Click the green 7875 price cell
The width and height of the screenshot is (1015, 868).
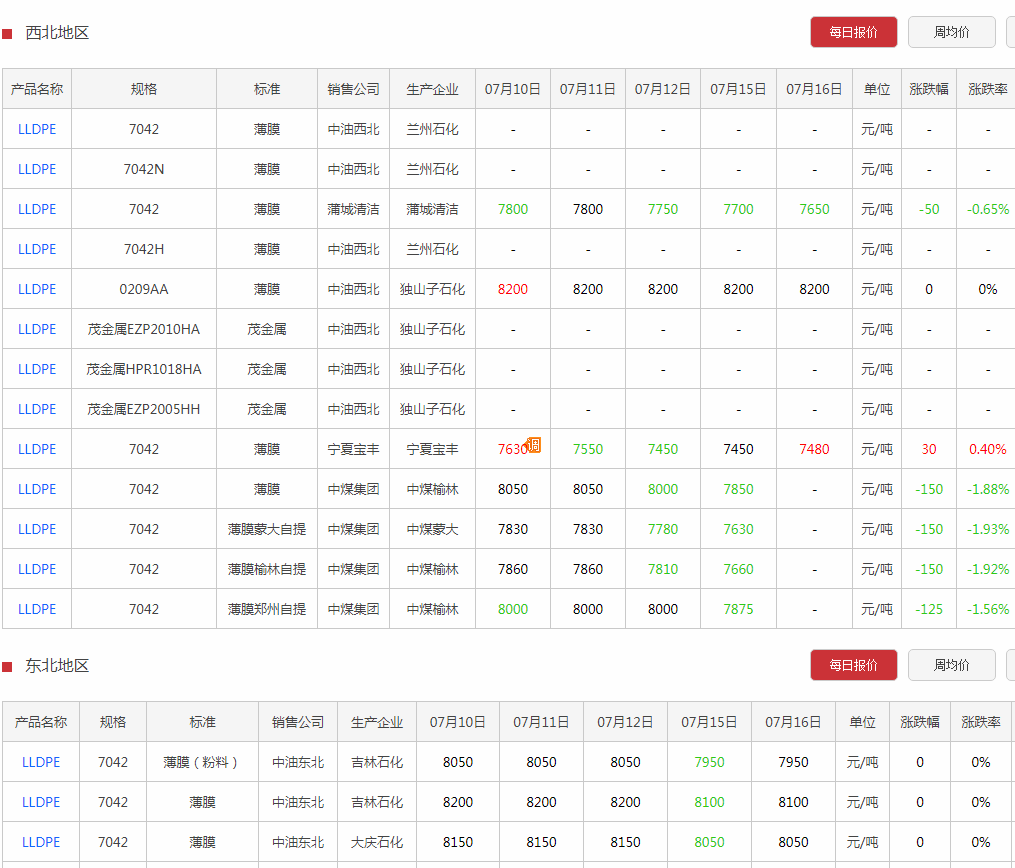point(739,610)
